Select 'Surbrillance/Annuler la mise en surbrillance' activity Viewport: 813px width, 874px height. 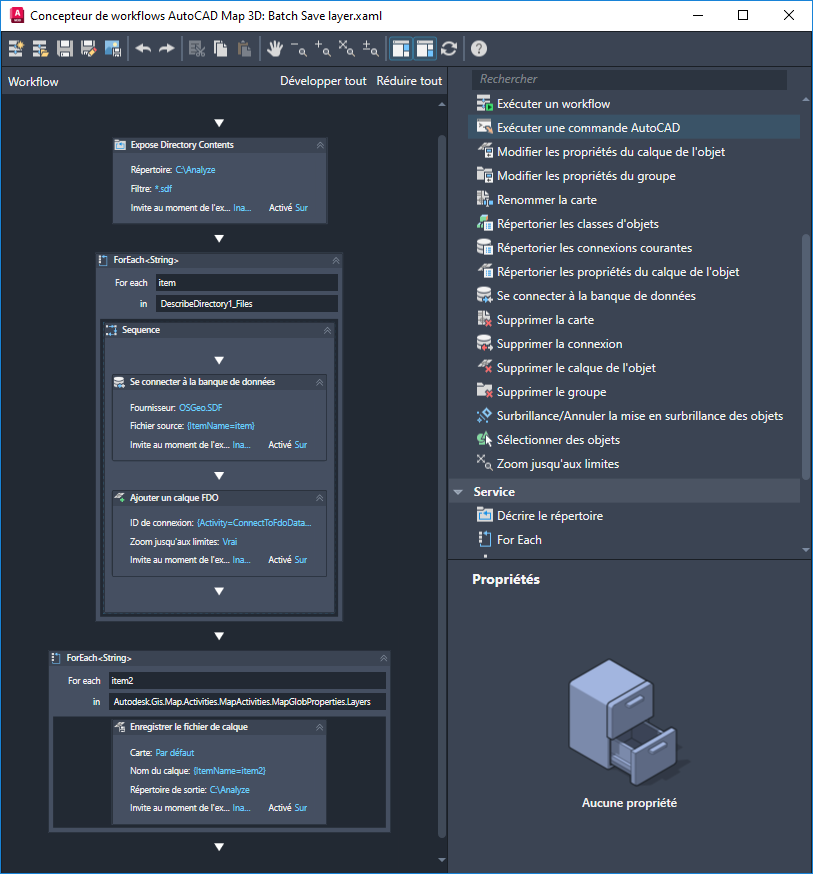(630, 416)
